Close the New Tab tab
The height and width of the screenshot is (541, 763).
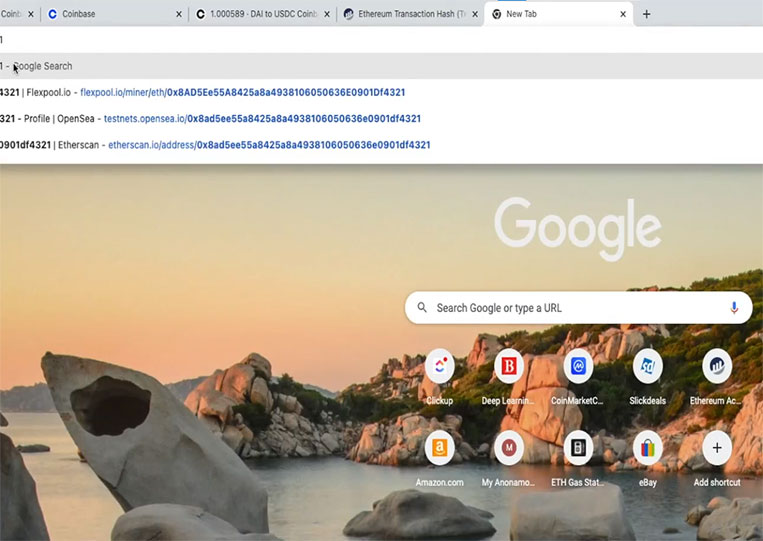click(x=623, y=14)
